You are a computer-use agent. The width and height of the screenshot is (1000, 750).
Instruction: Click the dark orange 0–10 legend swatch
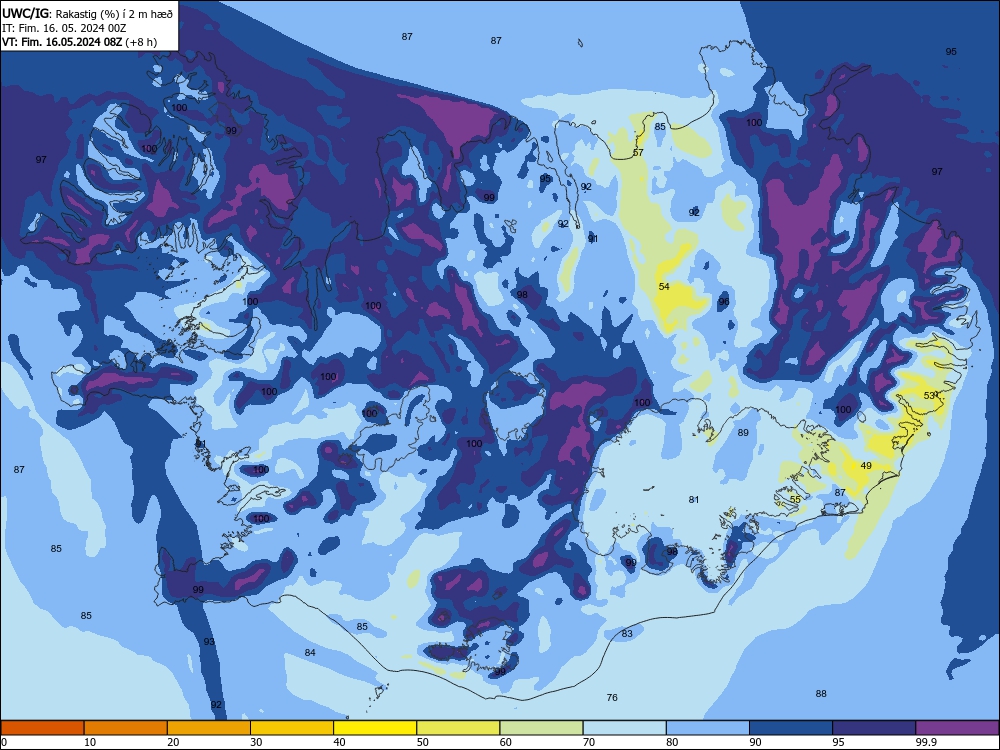click(42, 728)
